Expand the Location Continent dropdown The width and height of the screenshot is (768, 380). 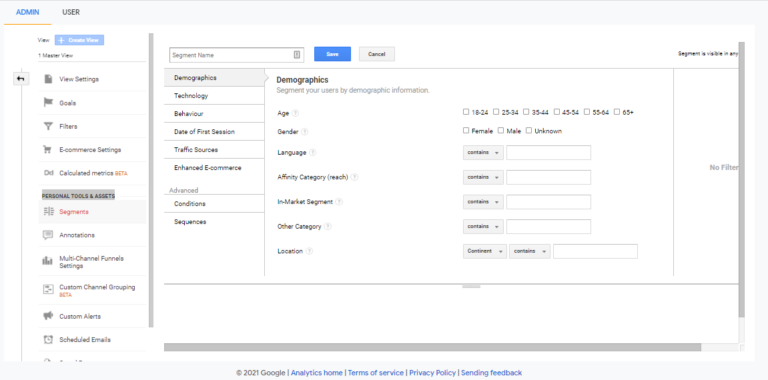pos(484,251)
